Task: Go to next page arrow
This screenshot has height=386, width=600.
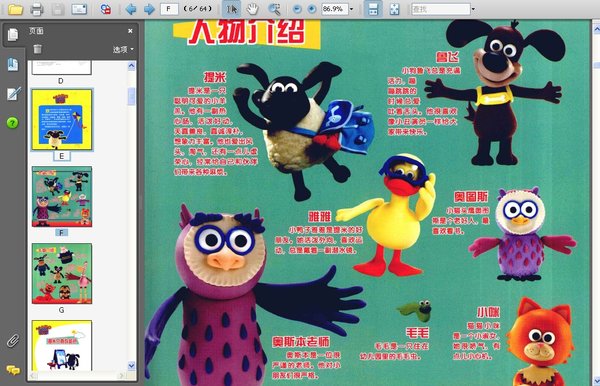Action: 149,9
